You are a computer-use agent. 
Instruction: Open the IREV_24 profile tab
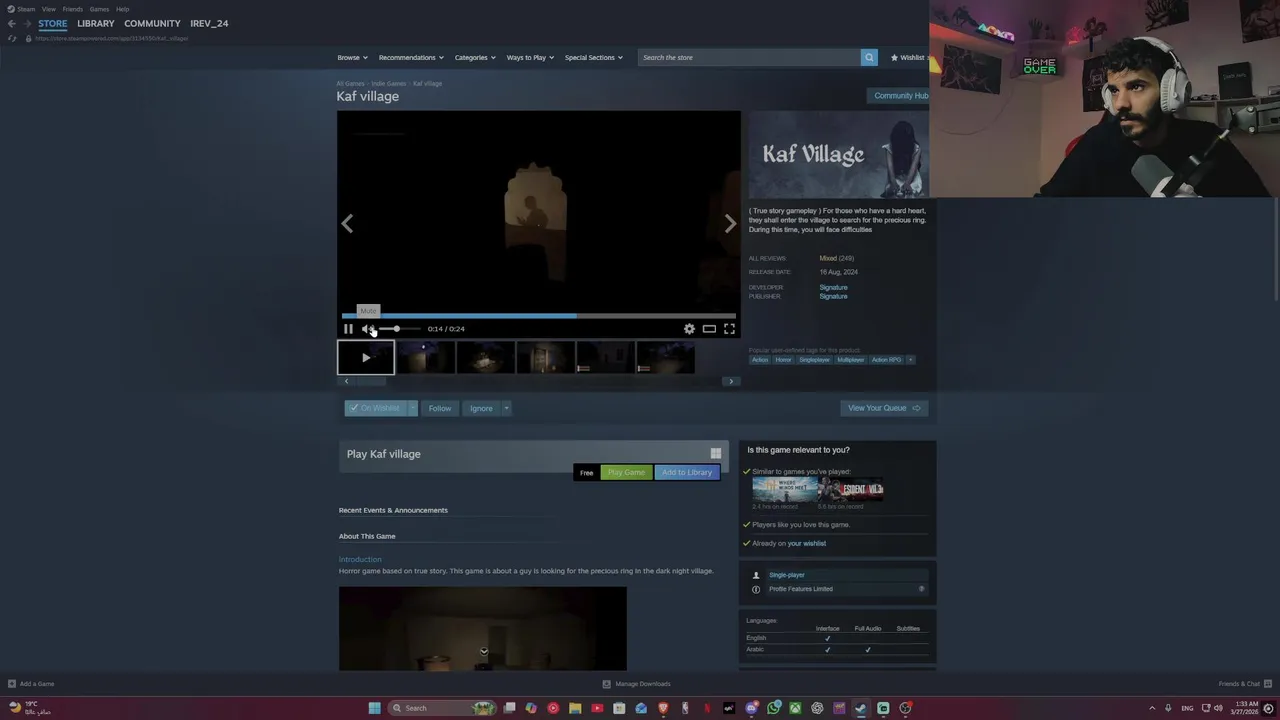pos(209,23)
